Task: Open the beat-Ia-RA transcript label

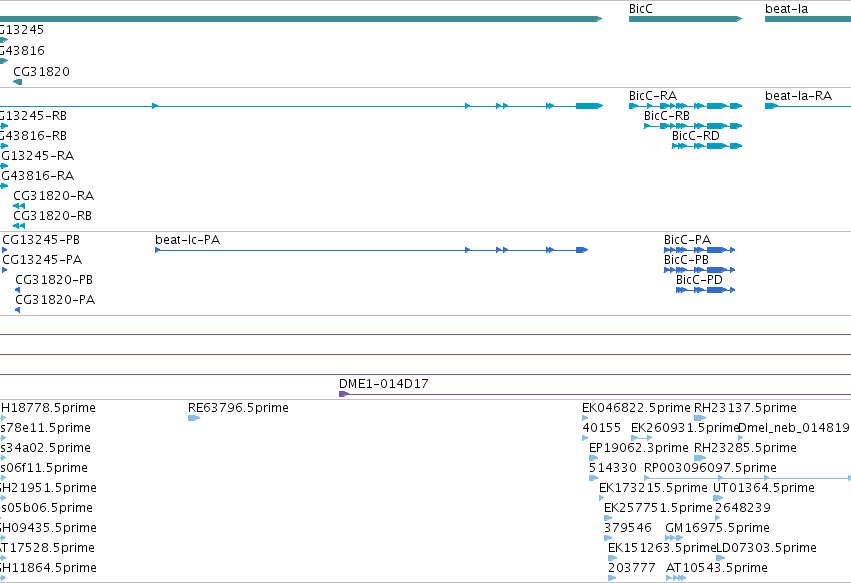Action: [798, 96]
